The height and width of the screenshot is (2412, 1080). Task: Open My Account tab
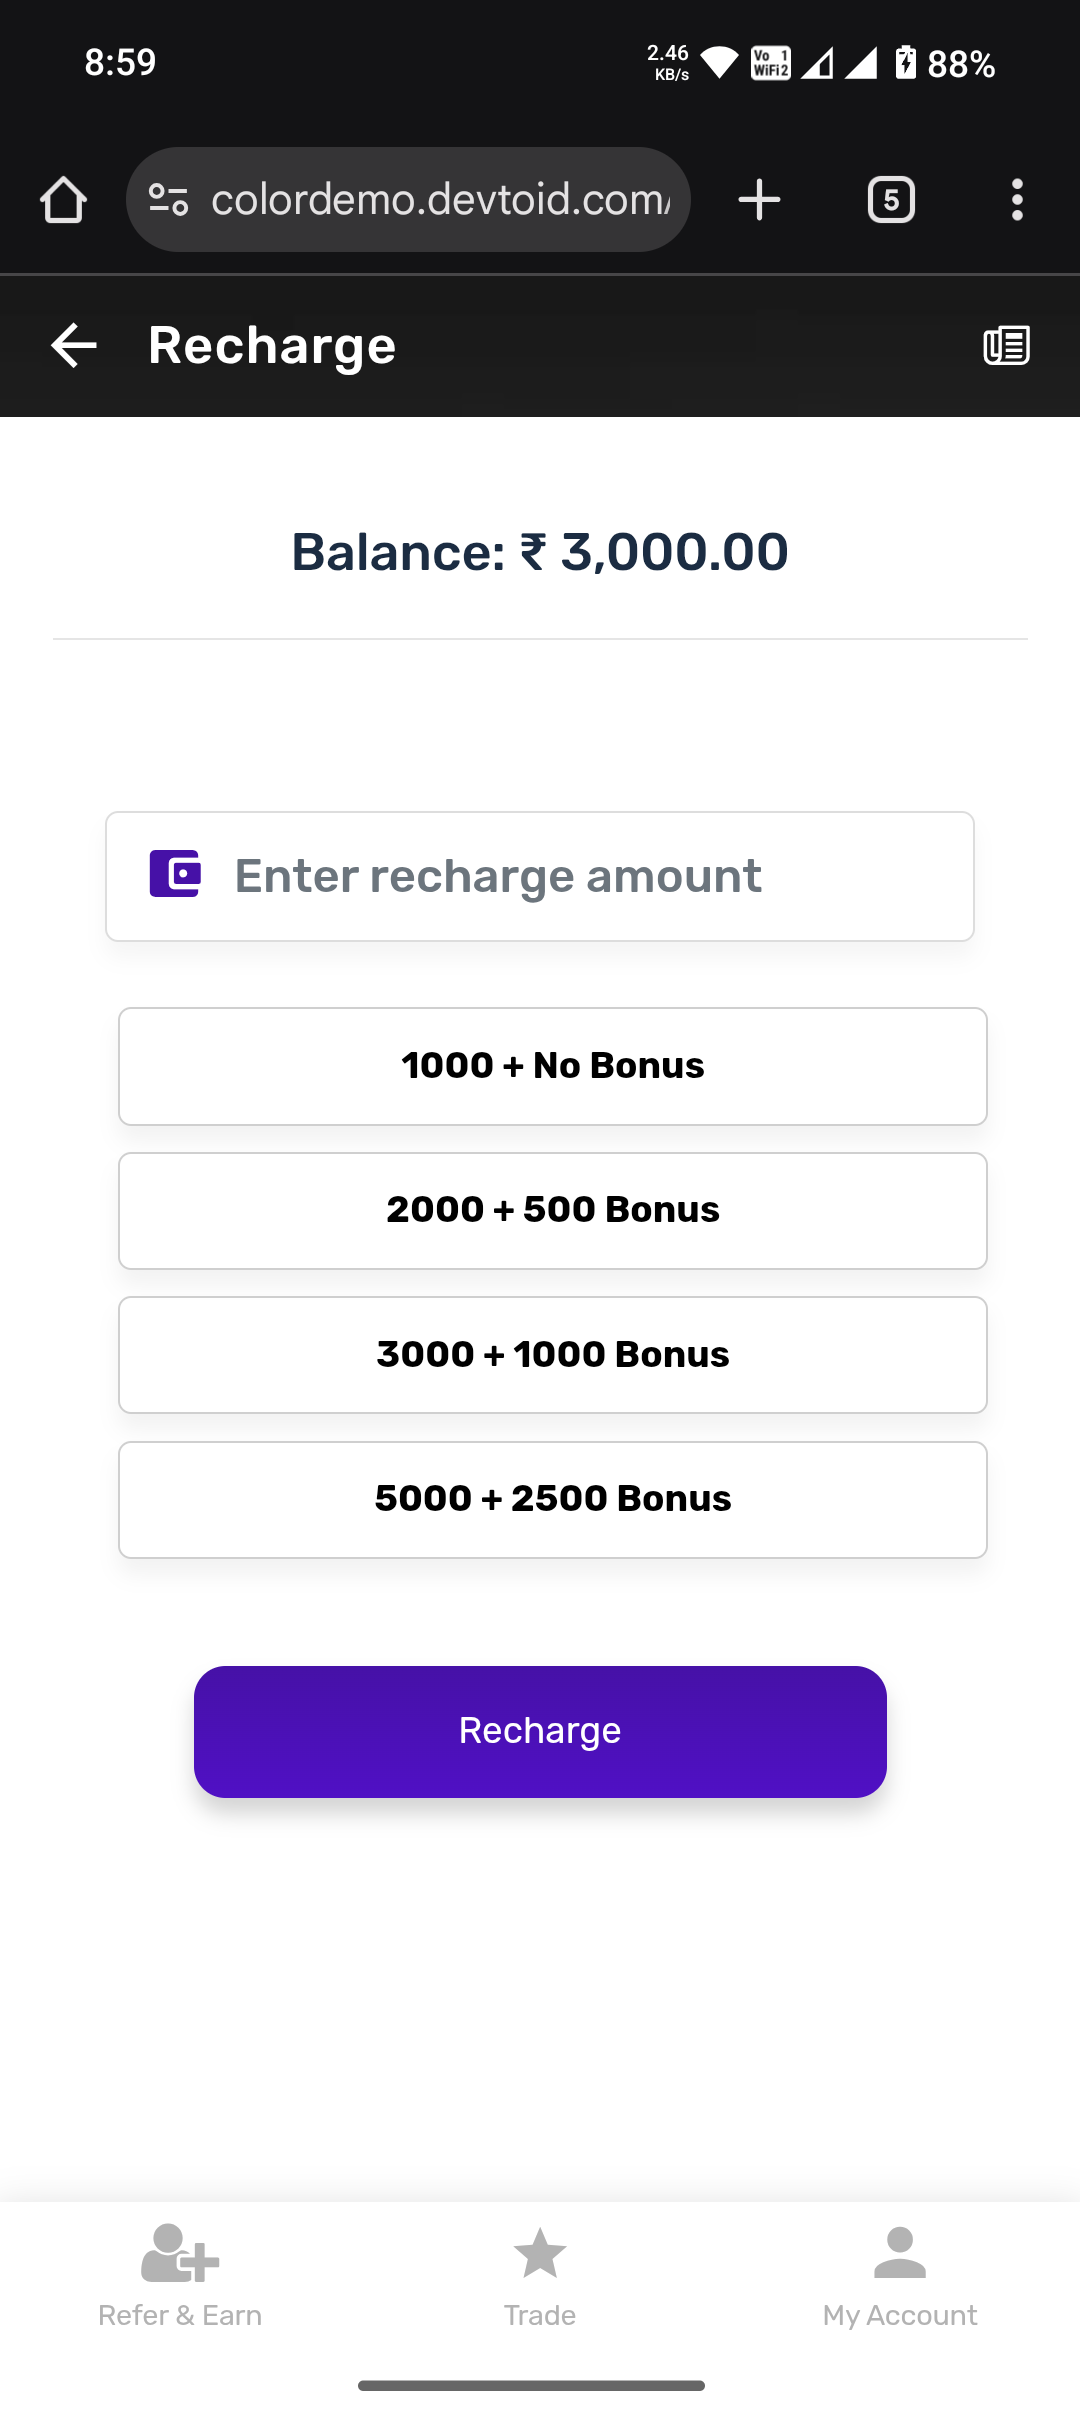click(x=900, y=2272)
